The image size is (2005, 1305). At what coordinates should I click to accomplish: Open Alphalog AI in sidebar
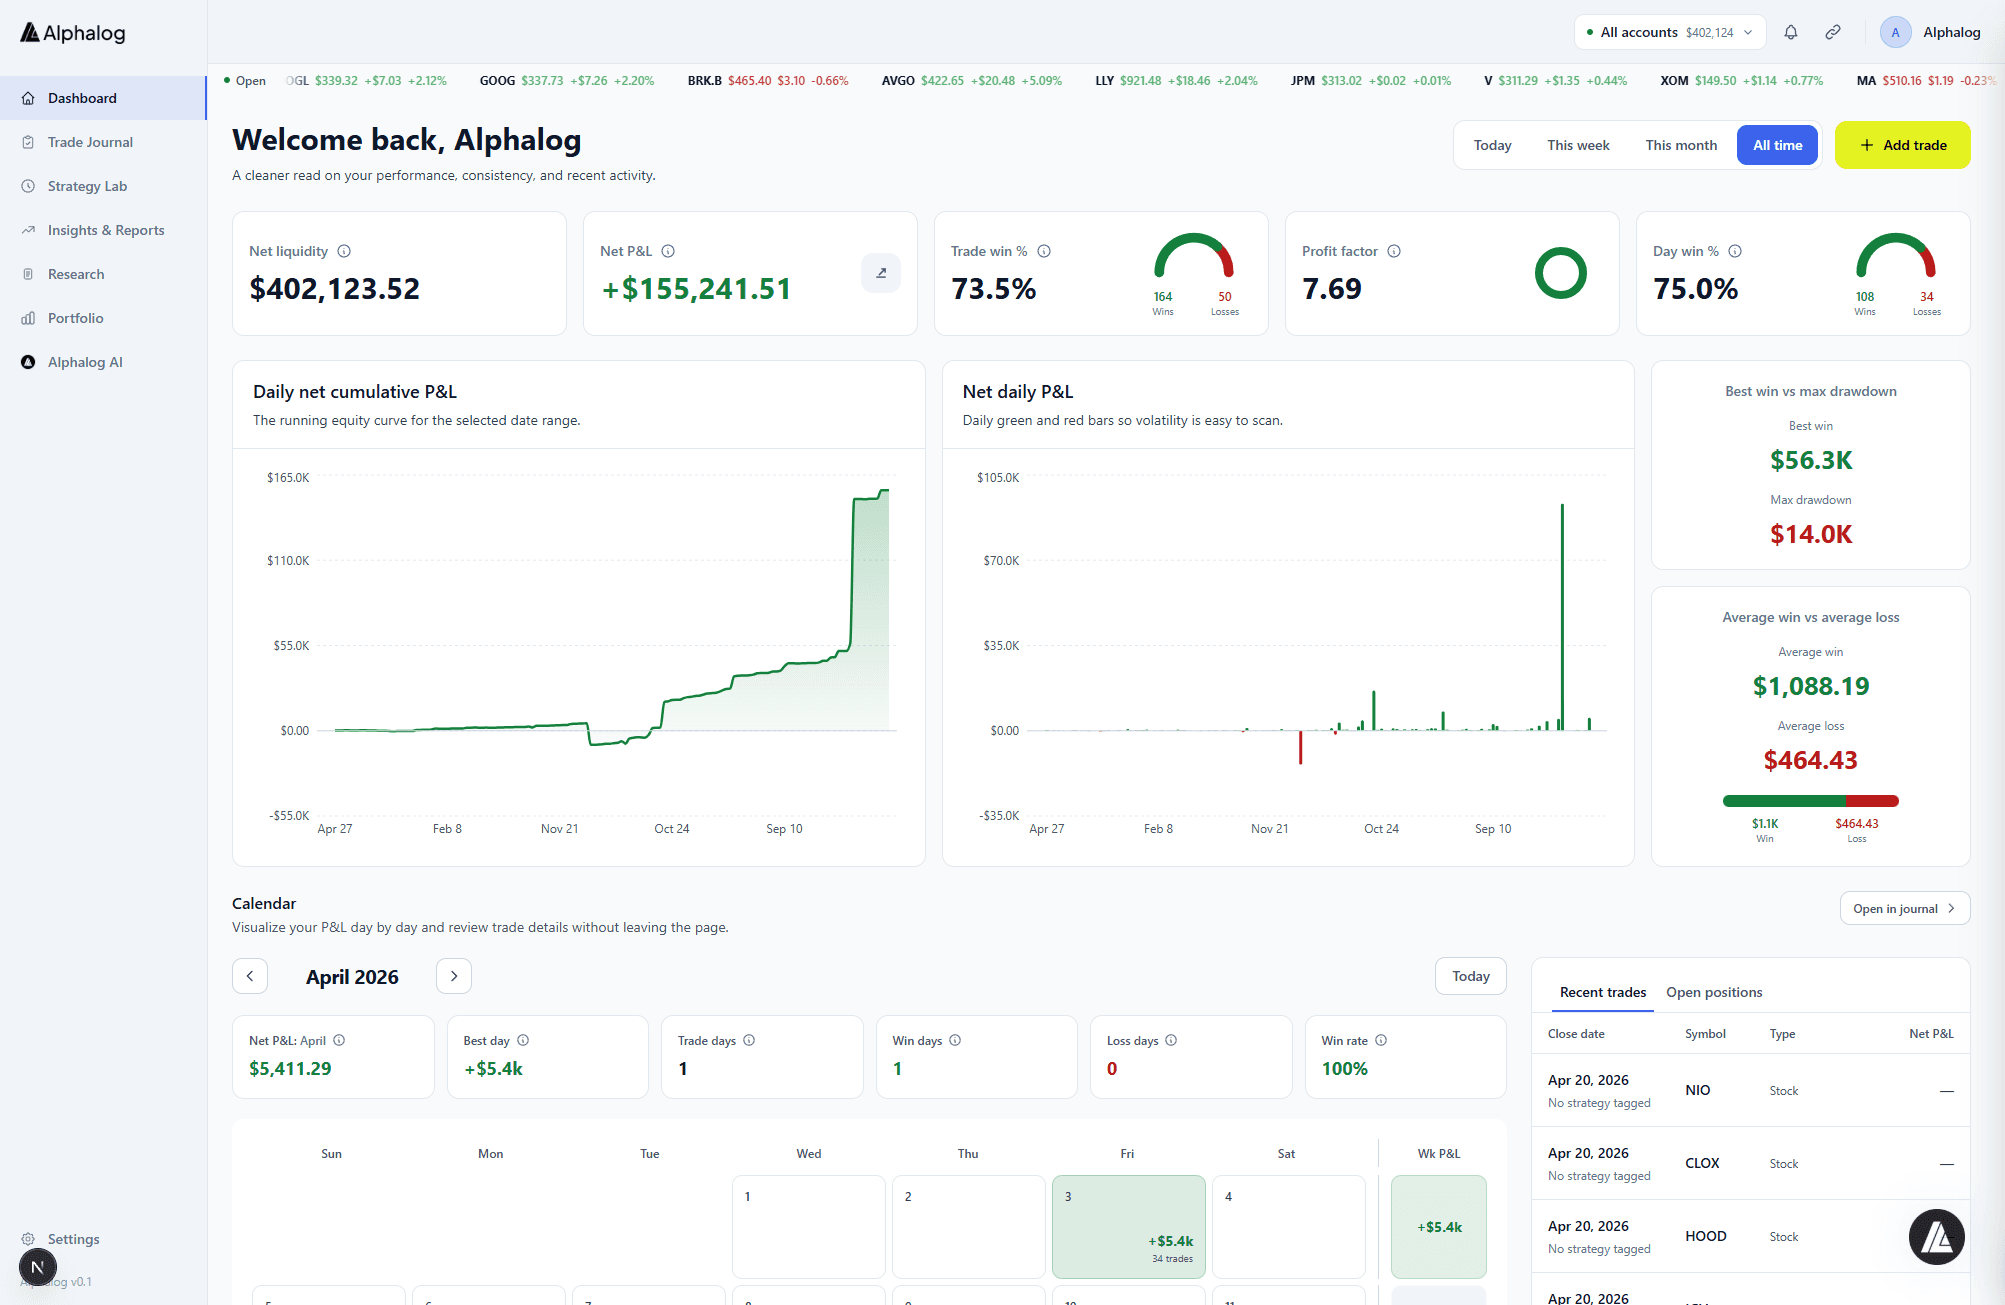[x=103, y=362]
